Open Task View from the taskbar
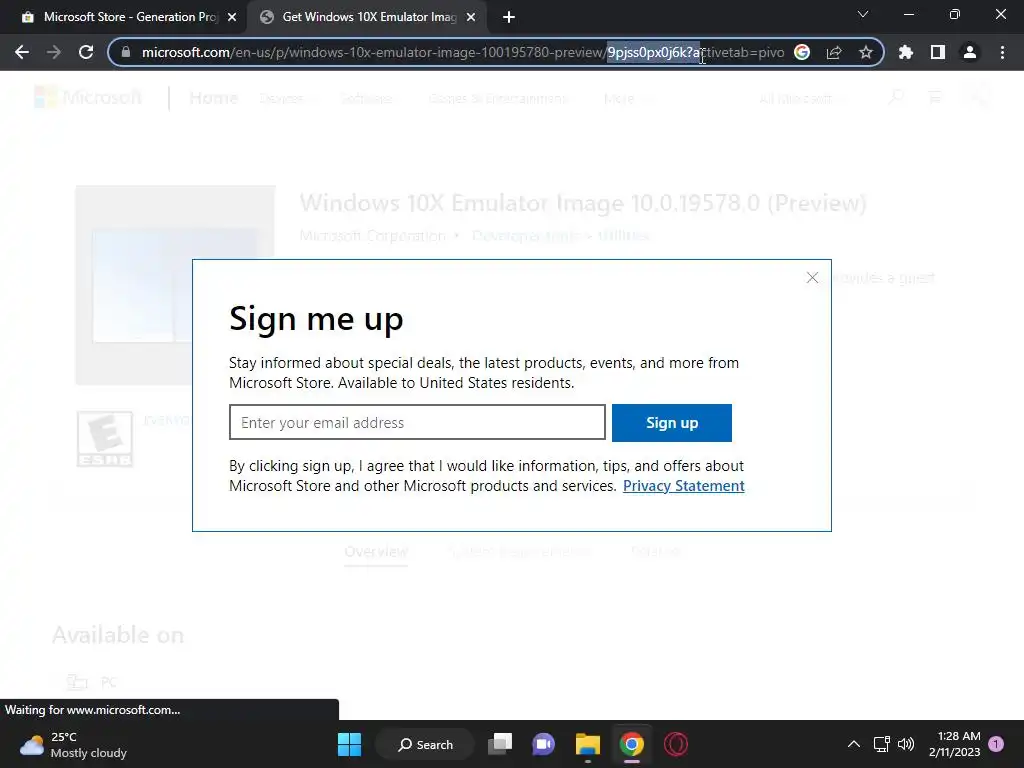This screenshot has height=768, width=1024. 500,744
